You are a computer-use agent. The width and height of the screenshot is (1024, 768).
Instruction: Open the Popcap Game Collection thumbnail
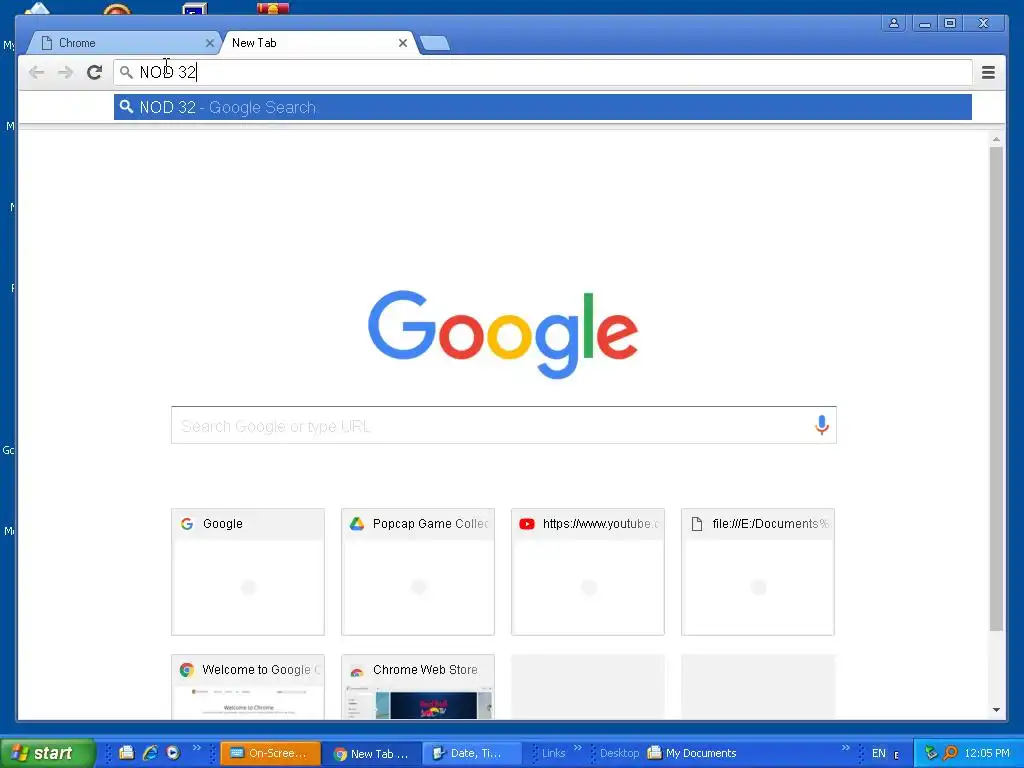pyautogui.click(x=418, y=571)
